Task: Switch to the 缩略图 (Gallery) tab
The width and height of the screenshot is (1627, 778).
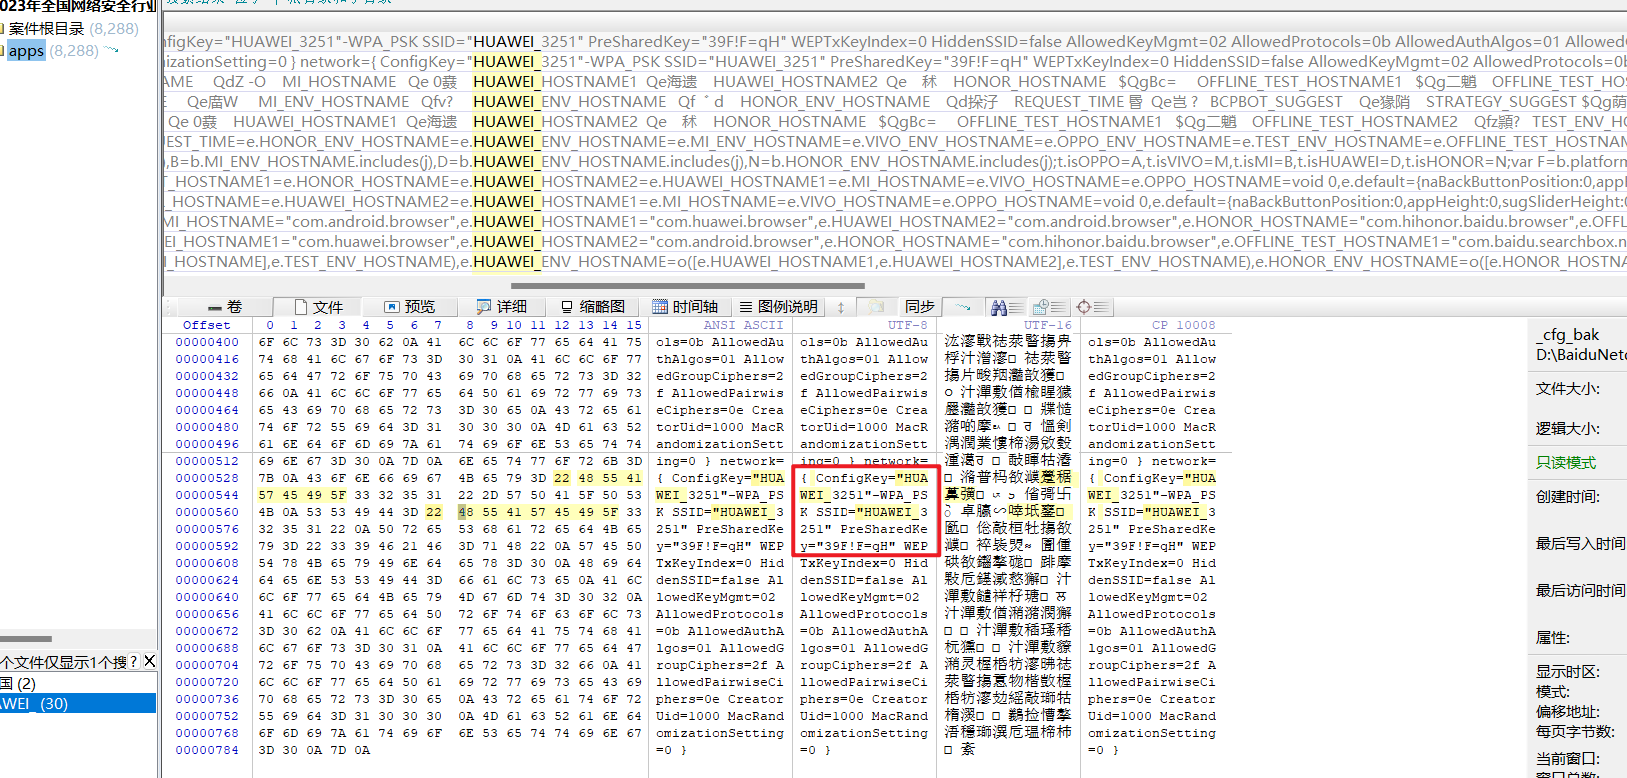Action: tap(592, 307)
